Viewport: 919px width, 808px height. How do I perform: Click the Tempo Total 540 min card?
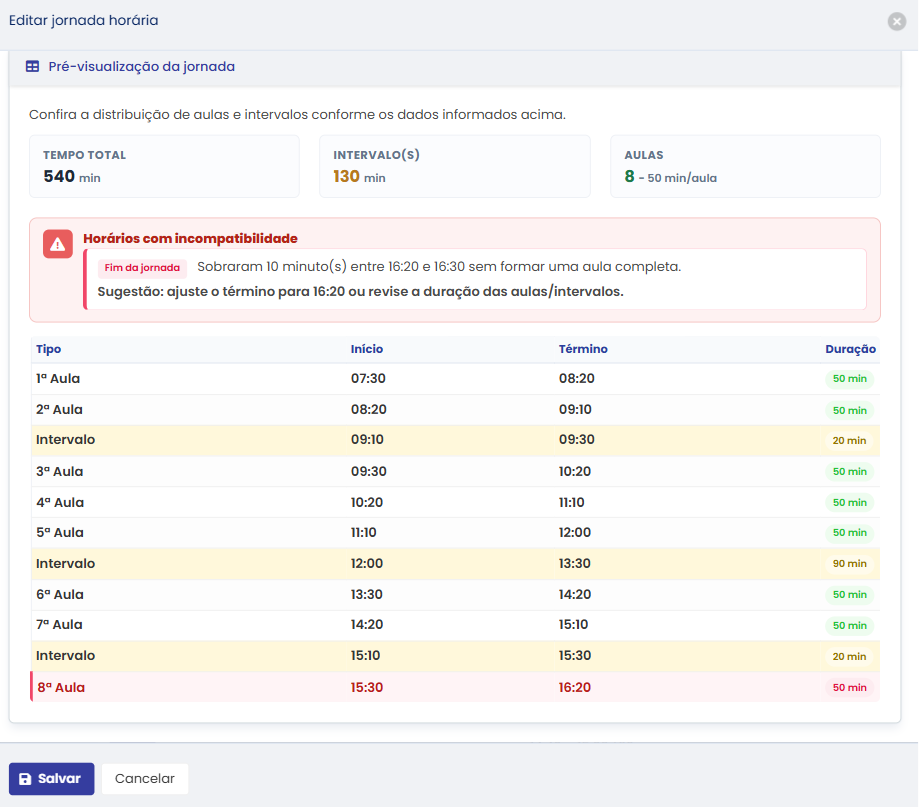click(x=165, y=166)
